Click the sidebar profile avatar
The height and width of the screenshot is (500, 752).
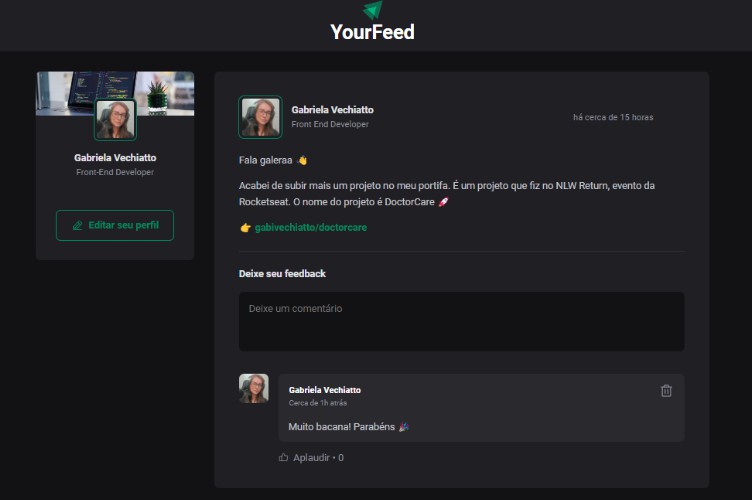point(115,119)
